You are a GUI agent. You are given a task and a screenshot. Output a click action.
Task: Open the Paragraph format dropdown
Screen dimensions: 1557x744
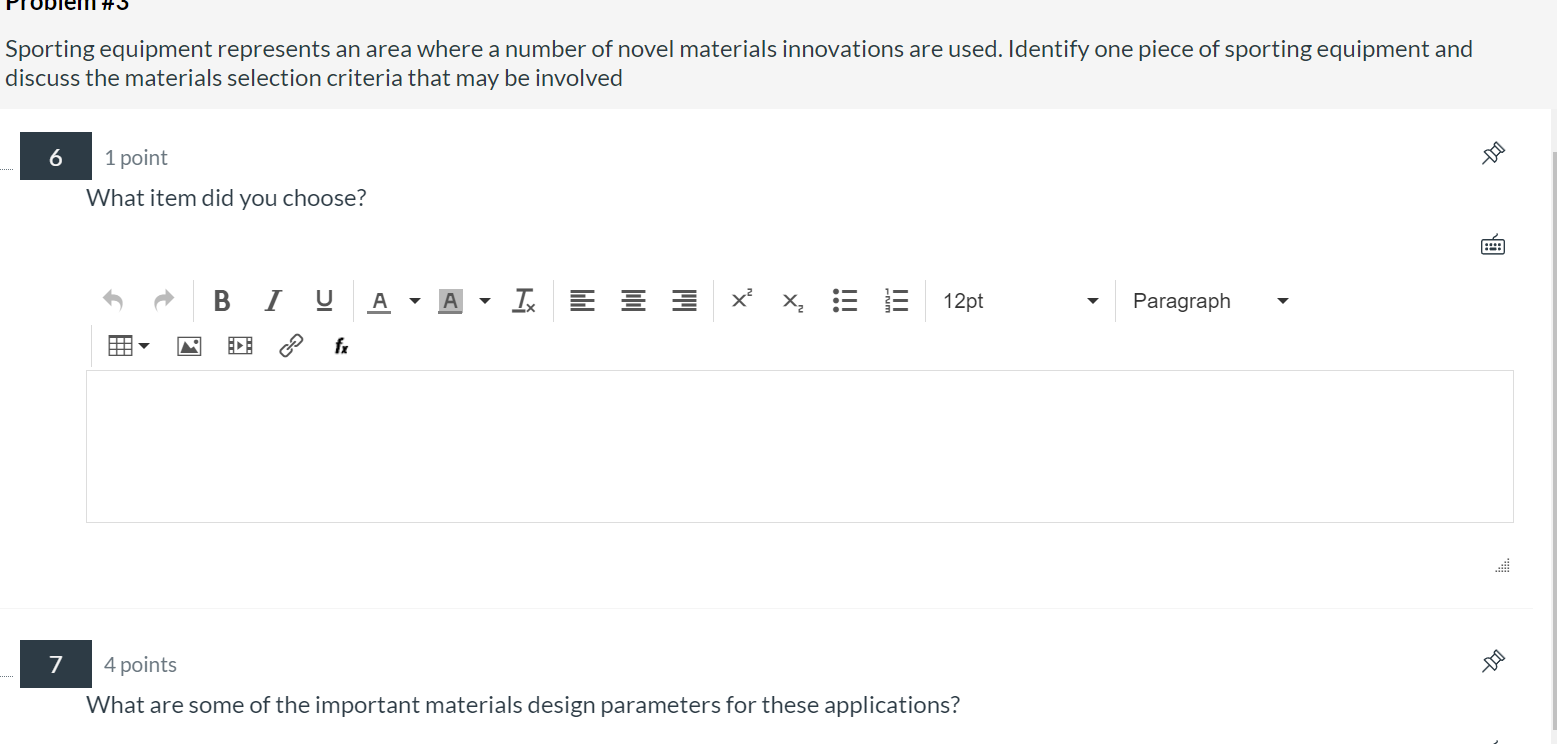coord(1210,301)
